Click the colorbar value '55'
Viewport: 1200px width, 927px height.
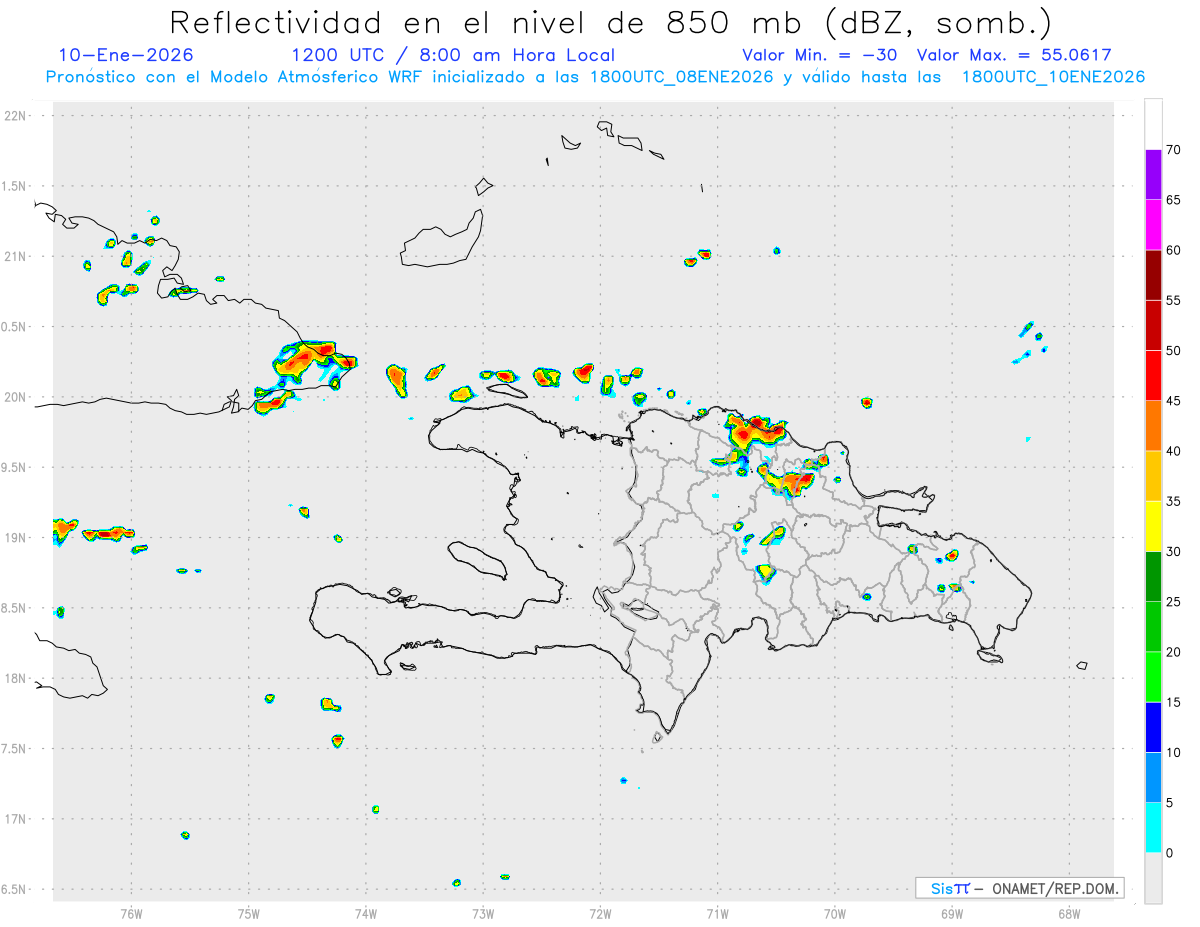(1173, 301)
